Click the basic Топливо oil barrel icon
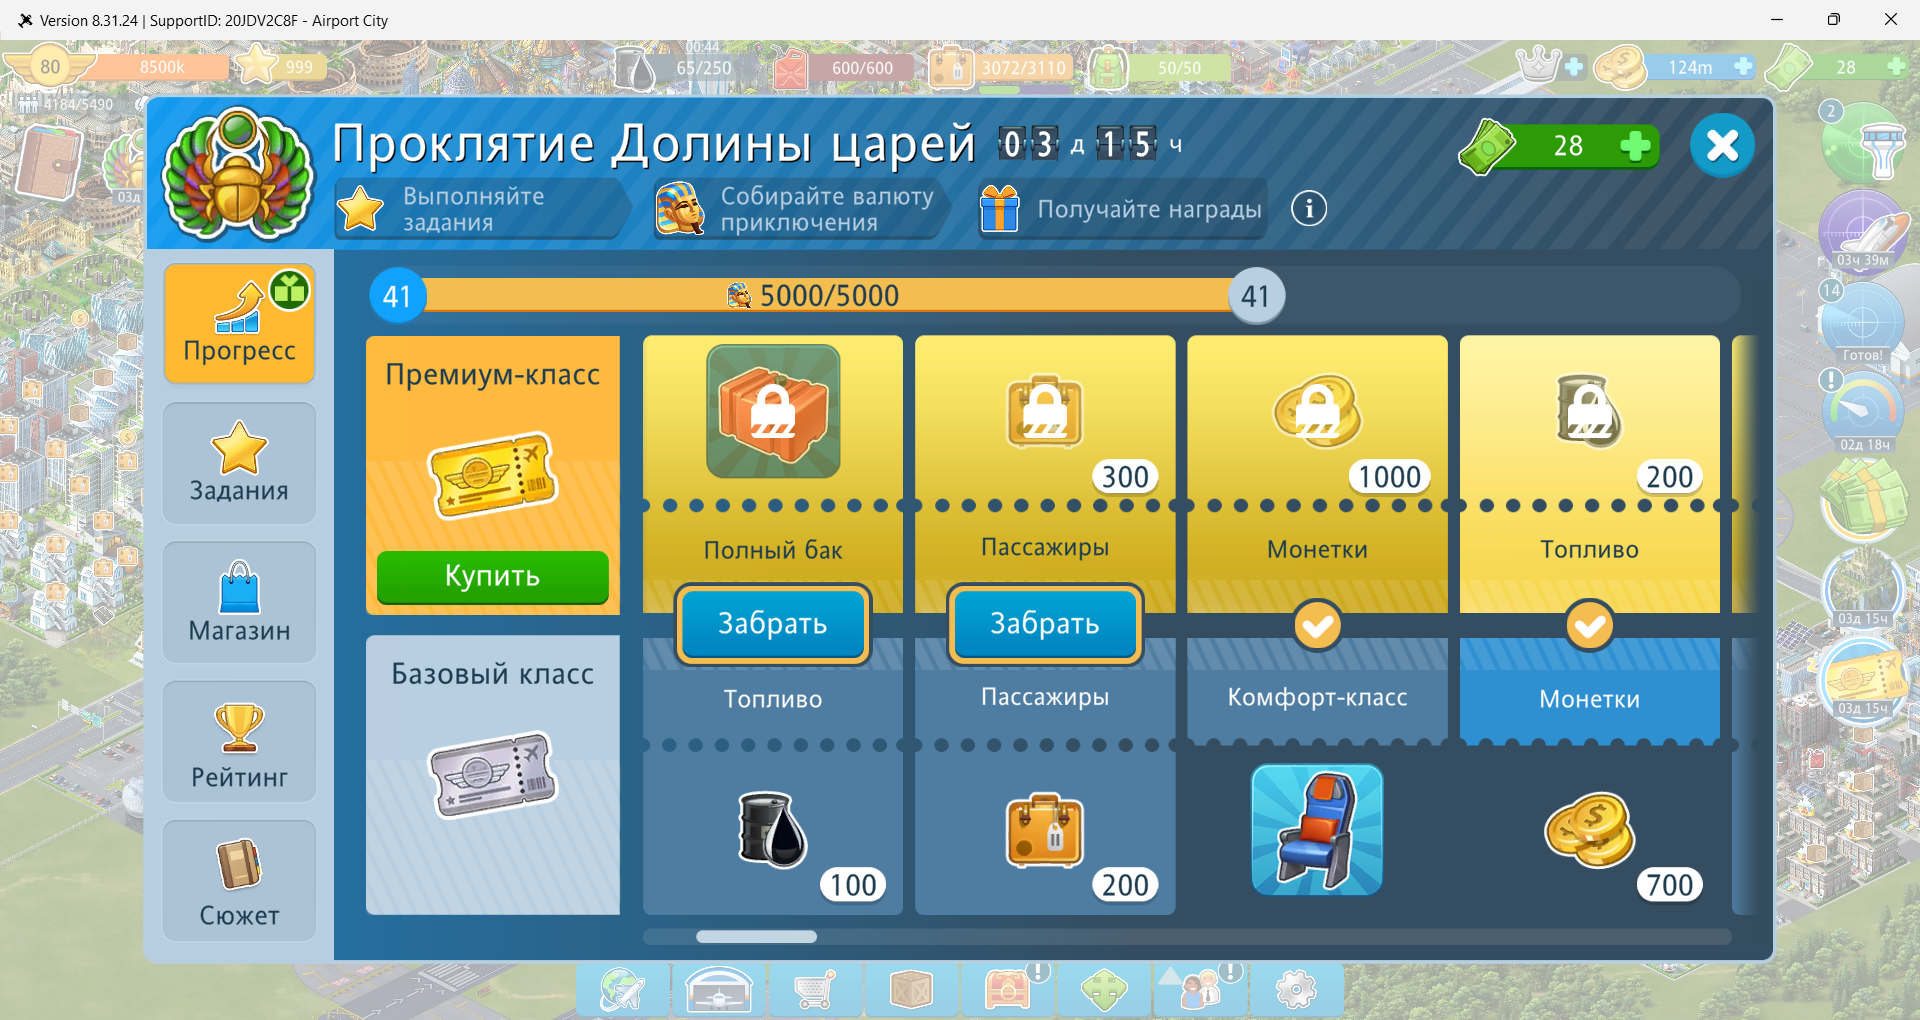 772,829
